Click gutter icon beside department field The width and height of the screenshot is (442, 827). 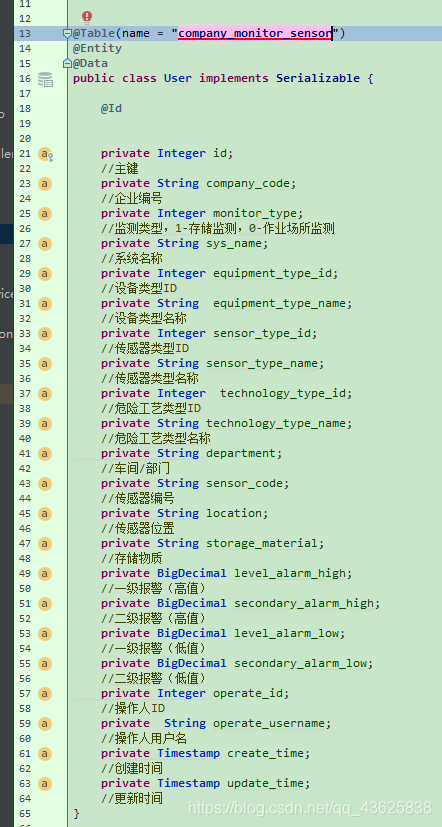tap(45, 454)
